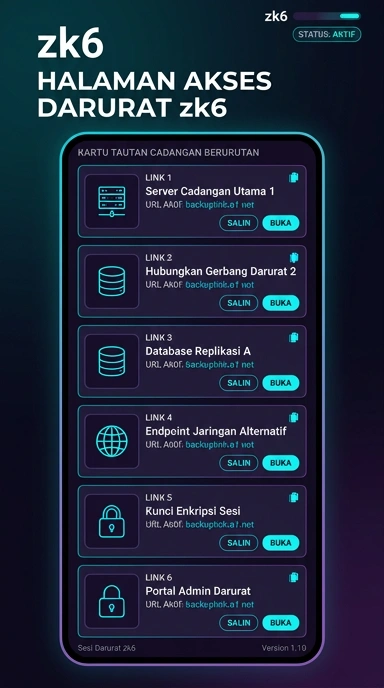Click the Version 1.10 footer text

(284, 648)
